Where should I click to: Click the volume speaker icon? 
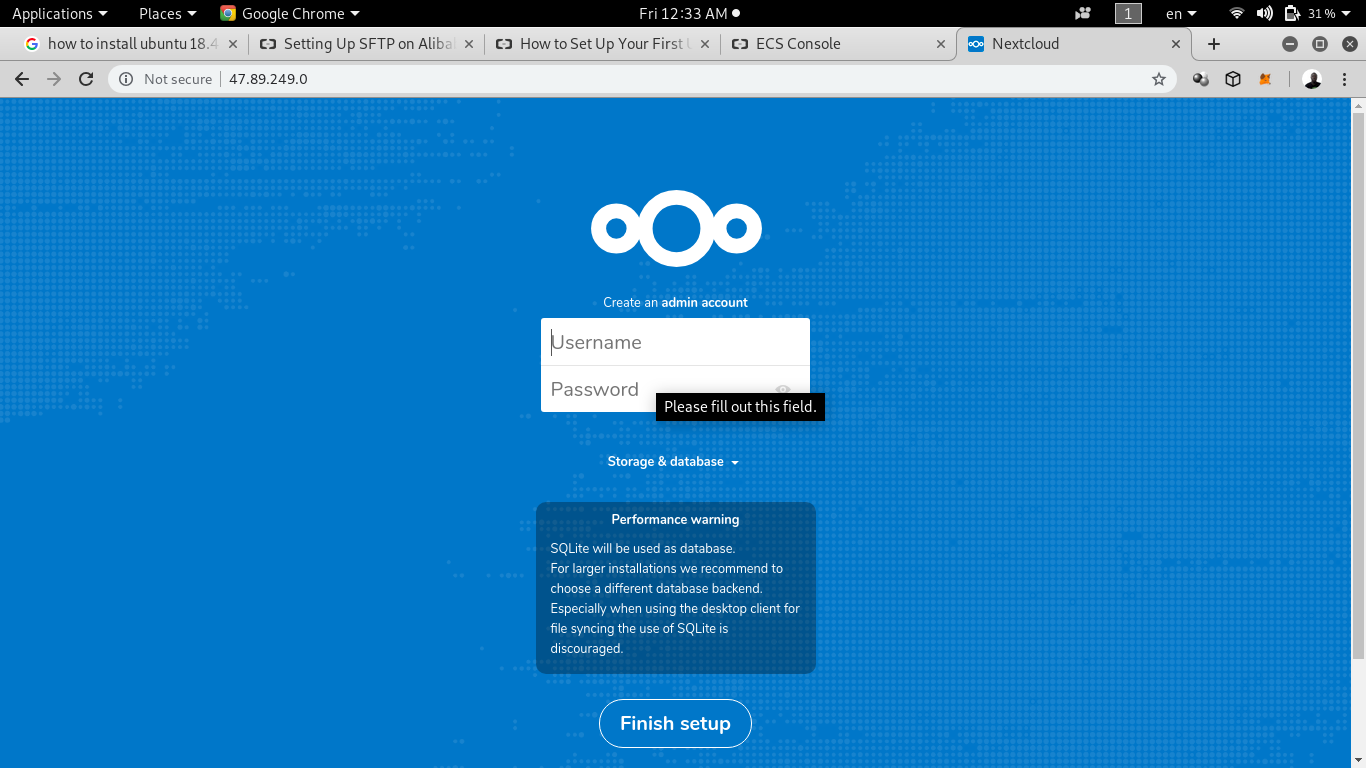(1264, 13)
